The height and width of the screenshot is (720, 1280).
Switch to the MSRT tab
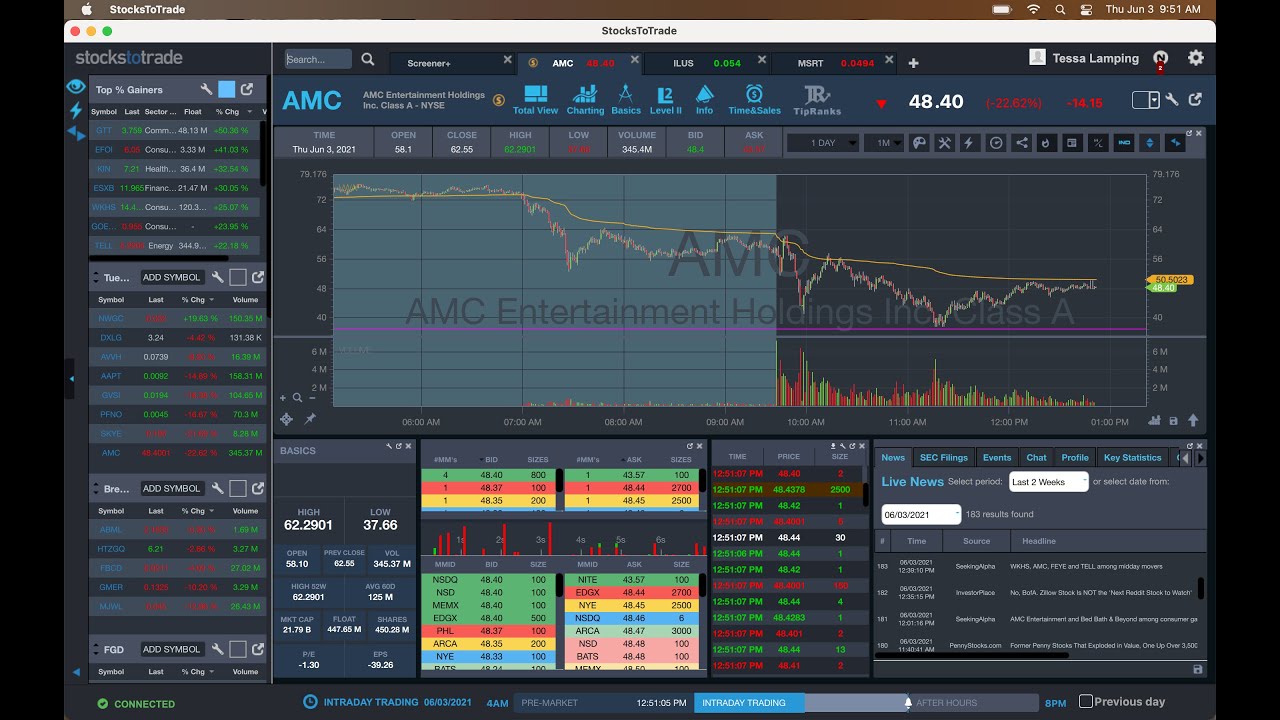coord(811,63)
